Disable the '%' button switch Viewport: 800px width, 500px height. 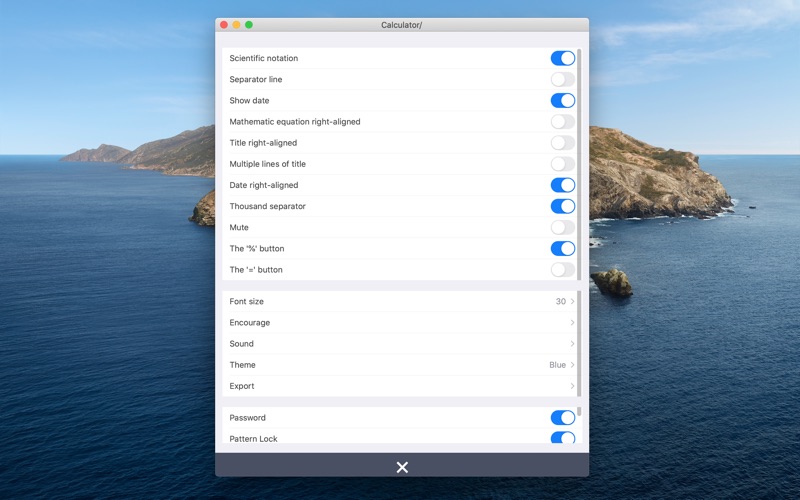pyautogui.click(x=563, y=248)
